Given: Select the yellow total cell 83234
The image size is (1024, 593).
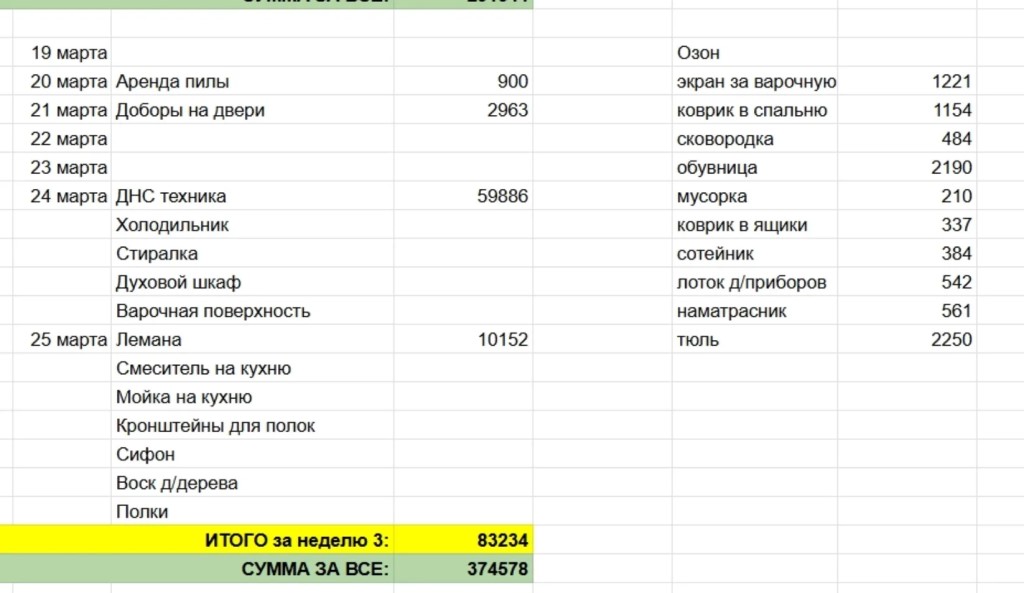Looking at the screenshot, I should click(499, 541).
